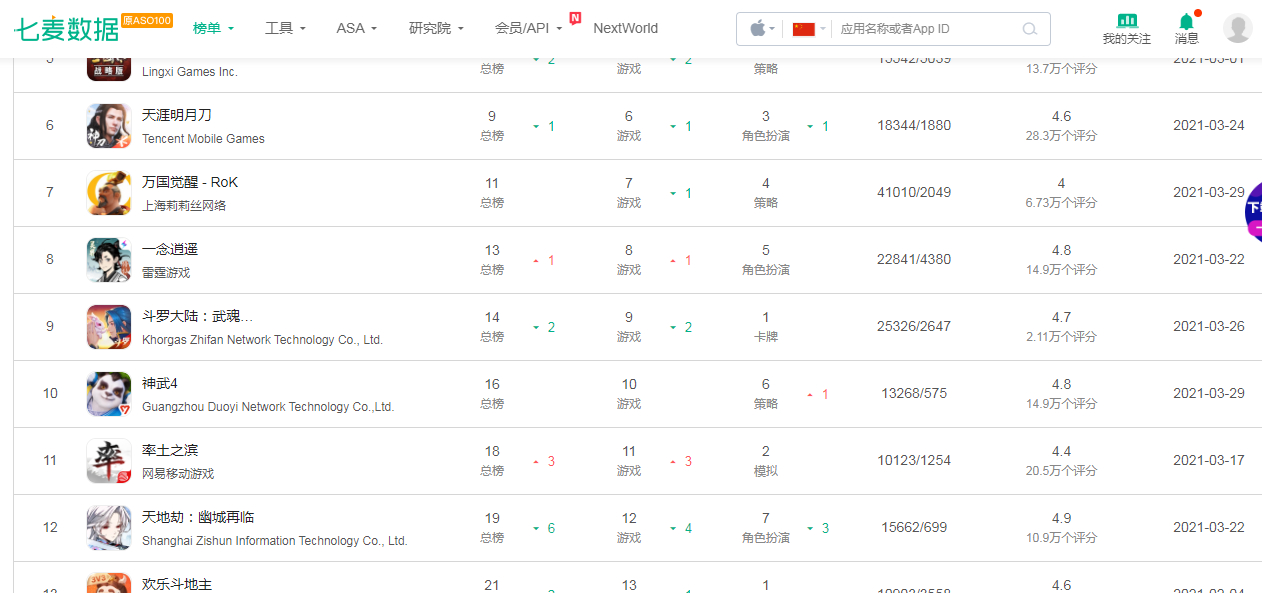Click the N badge beside 会员/API
Viewport: 1262px width, 593px height.
pyautogui.click(x=575, y=17)
